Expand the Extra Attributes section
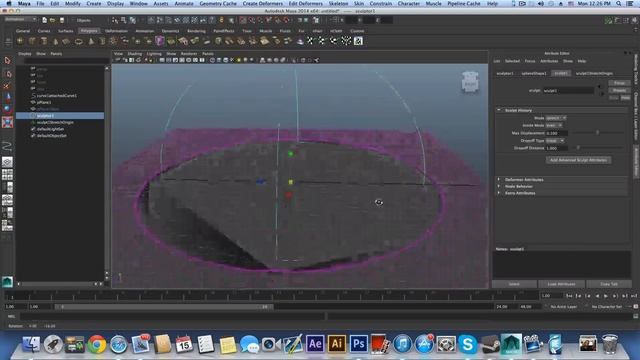The image size is (640, 360). pos(499,193)
